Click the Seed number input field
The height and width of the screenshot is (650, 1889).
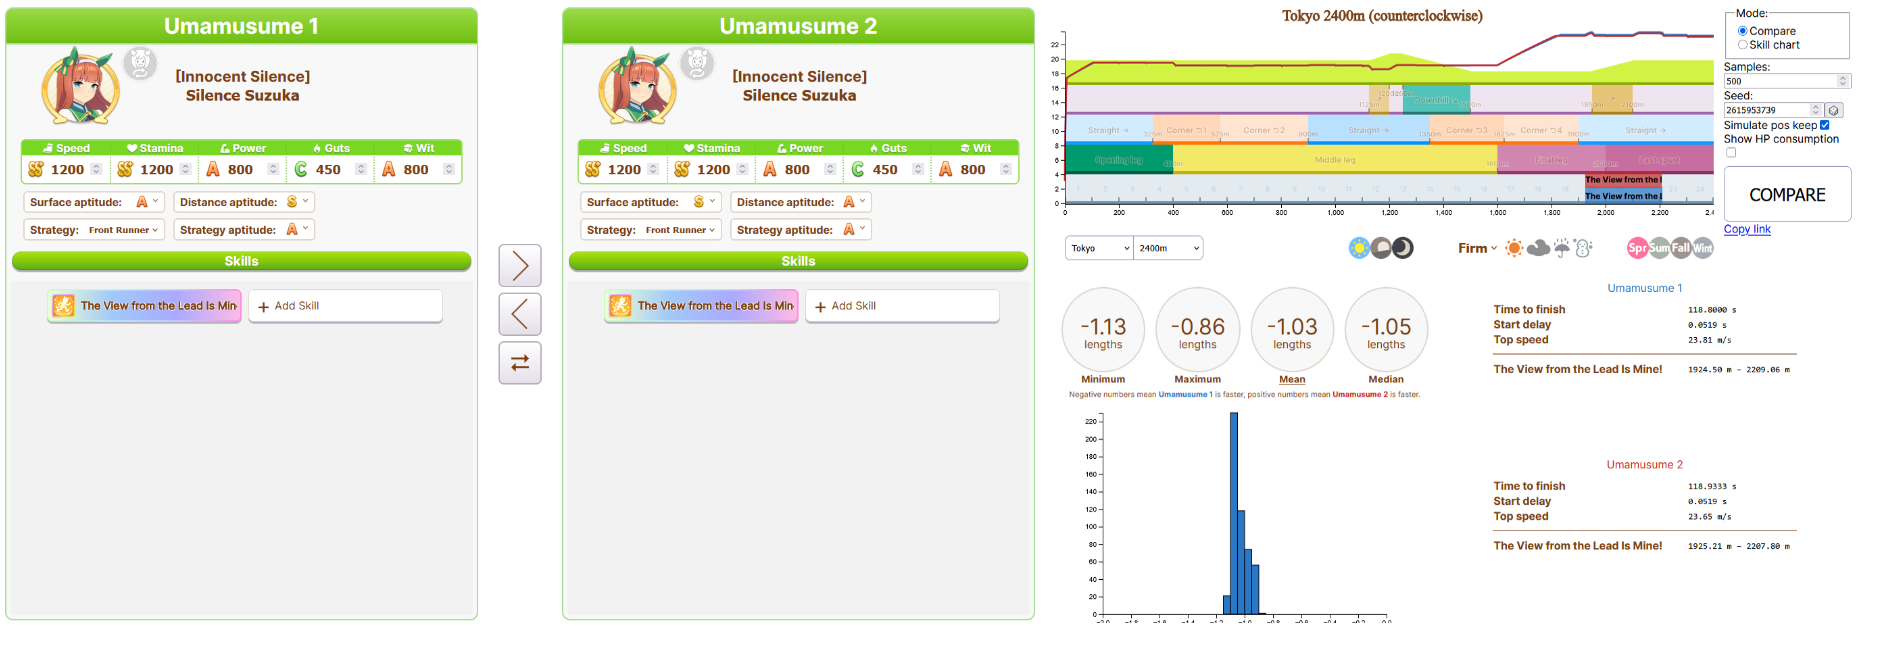click(x=1772, y=110)
